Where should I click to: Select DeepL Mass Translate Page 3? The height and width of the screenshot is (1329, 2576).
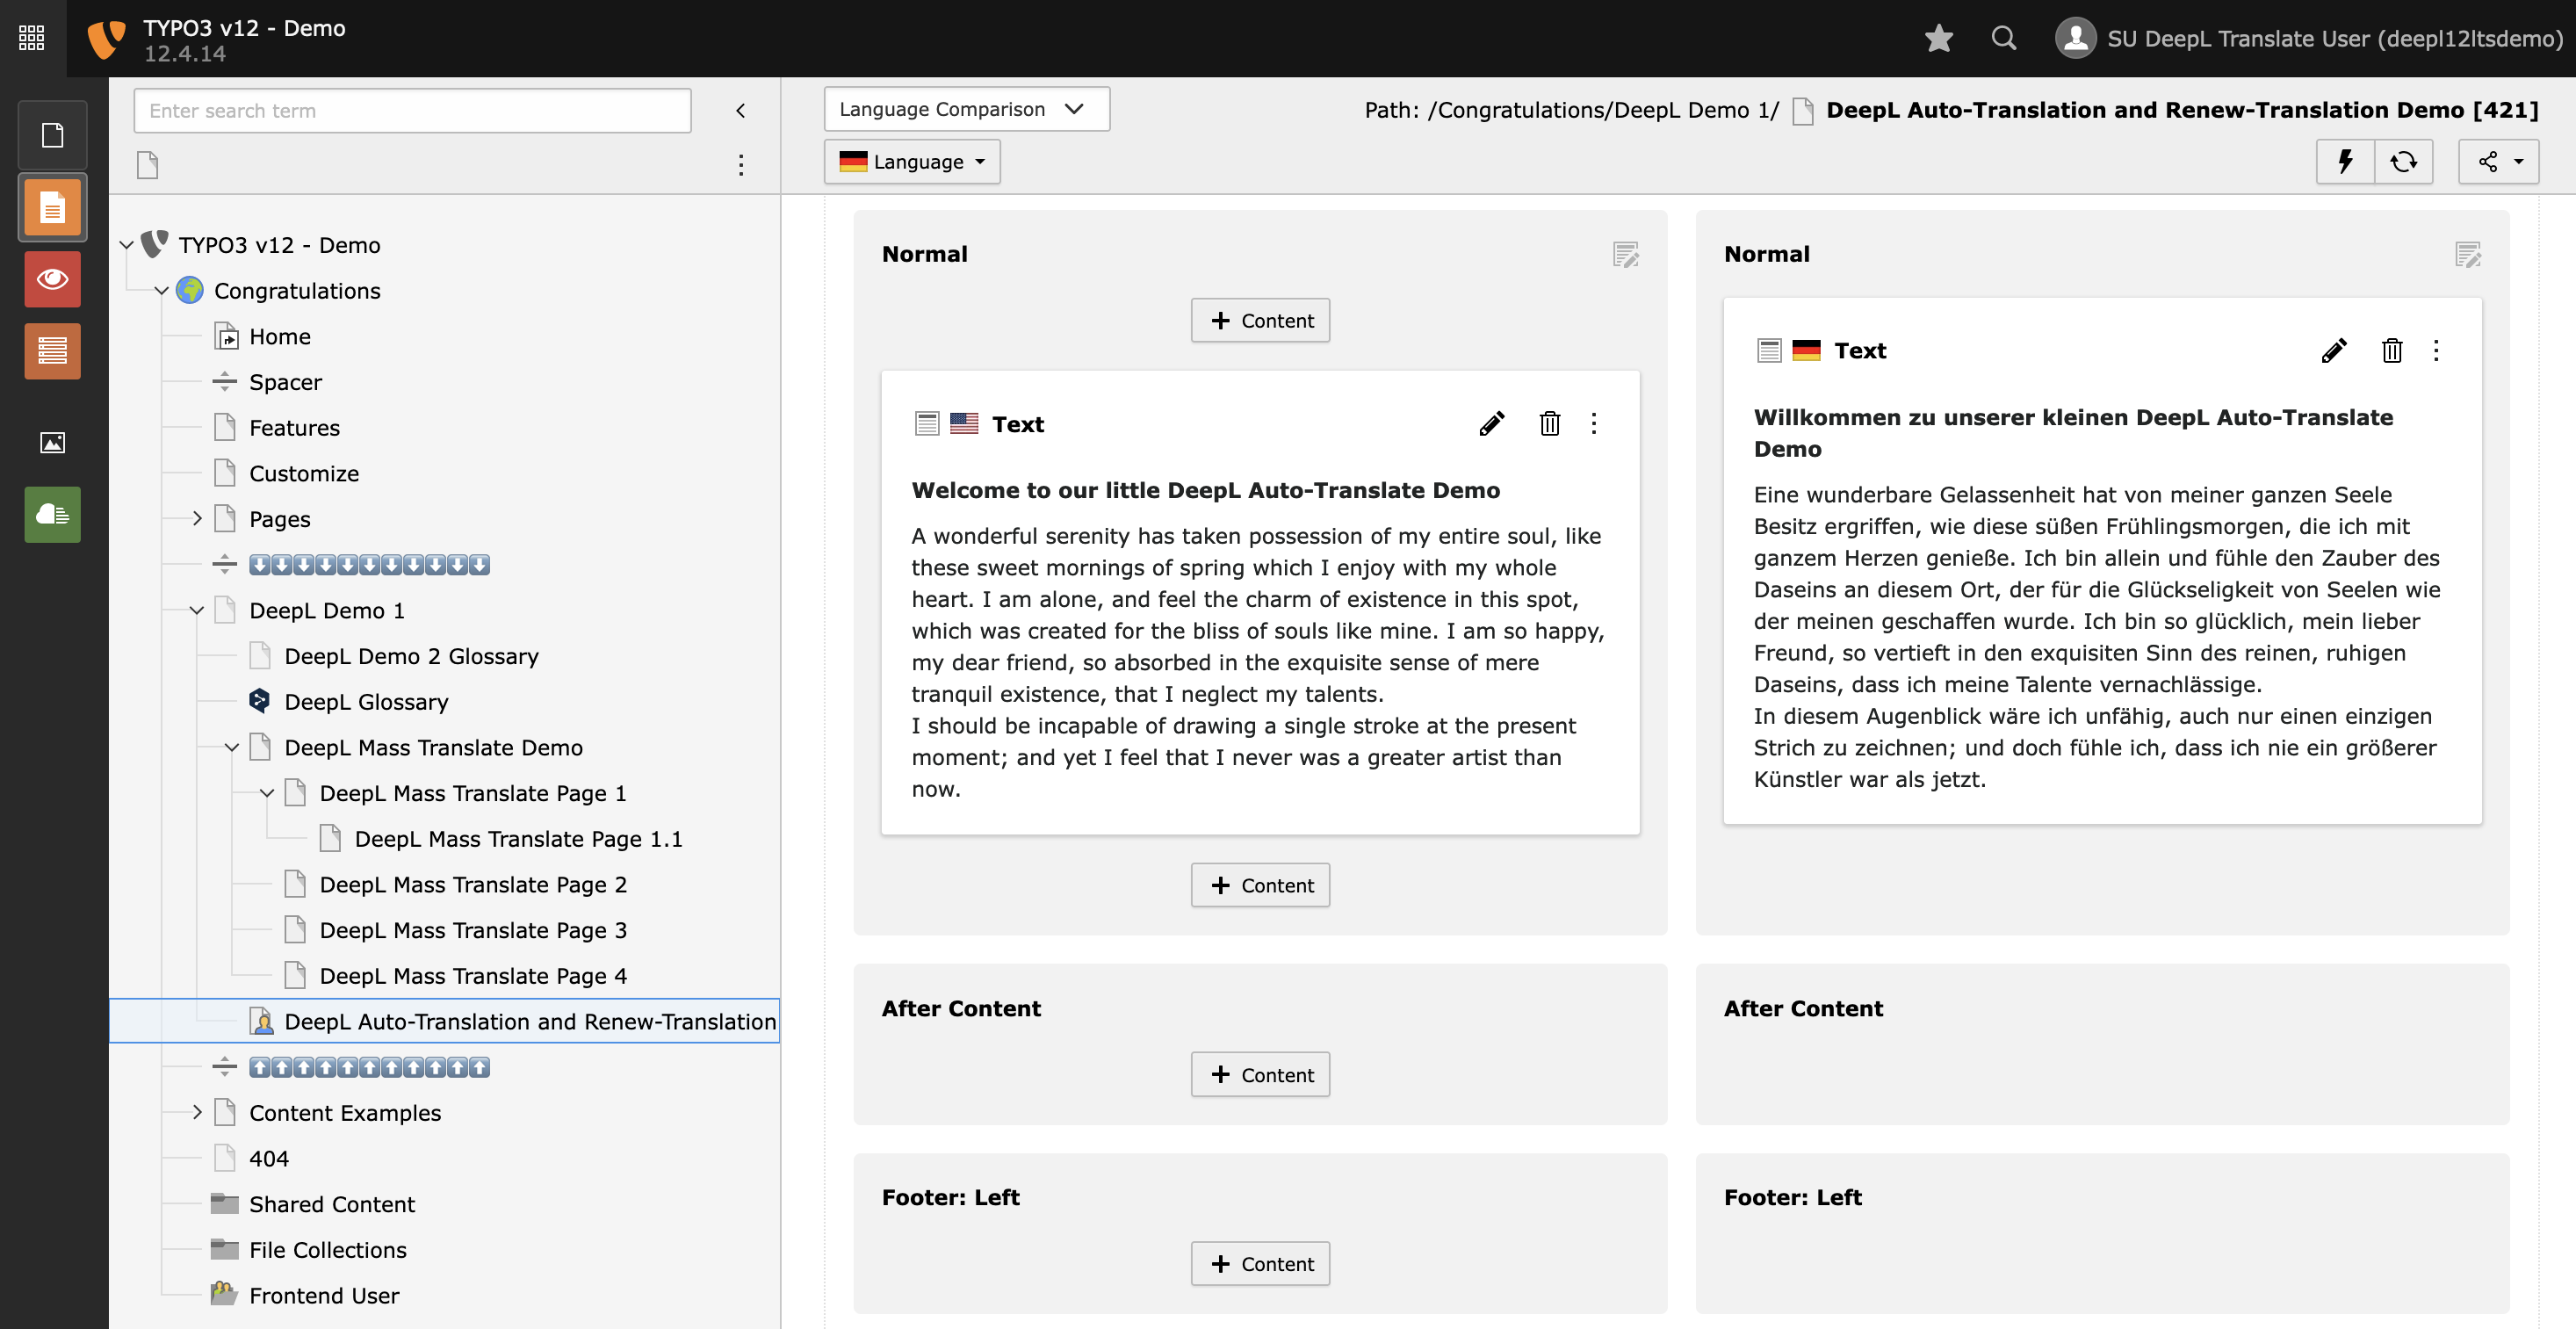pos(473,931)
